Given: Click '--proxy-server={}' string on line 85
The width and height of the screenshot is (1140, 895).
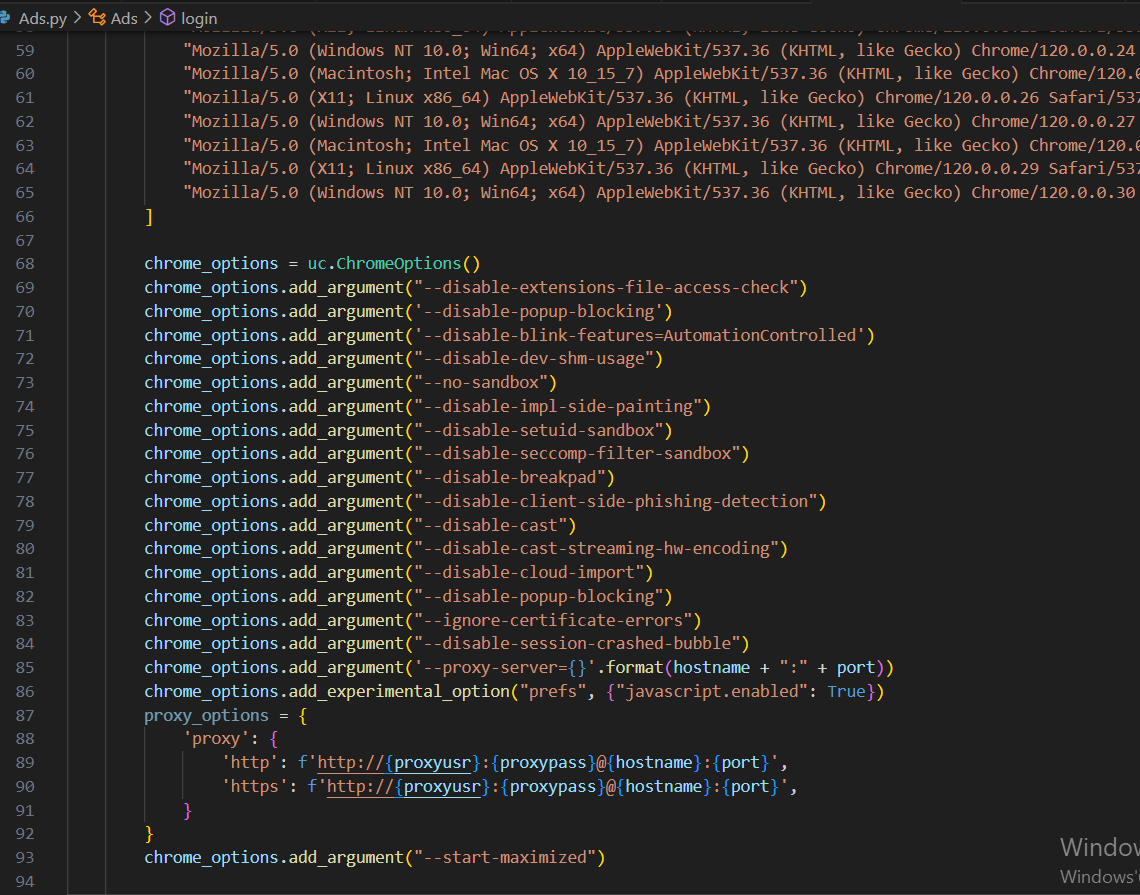Looking at the screenshot, I should pyautogui.click(x=505, y=667).
